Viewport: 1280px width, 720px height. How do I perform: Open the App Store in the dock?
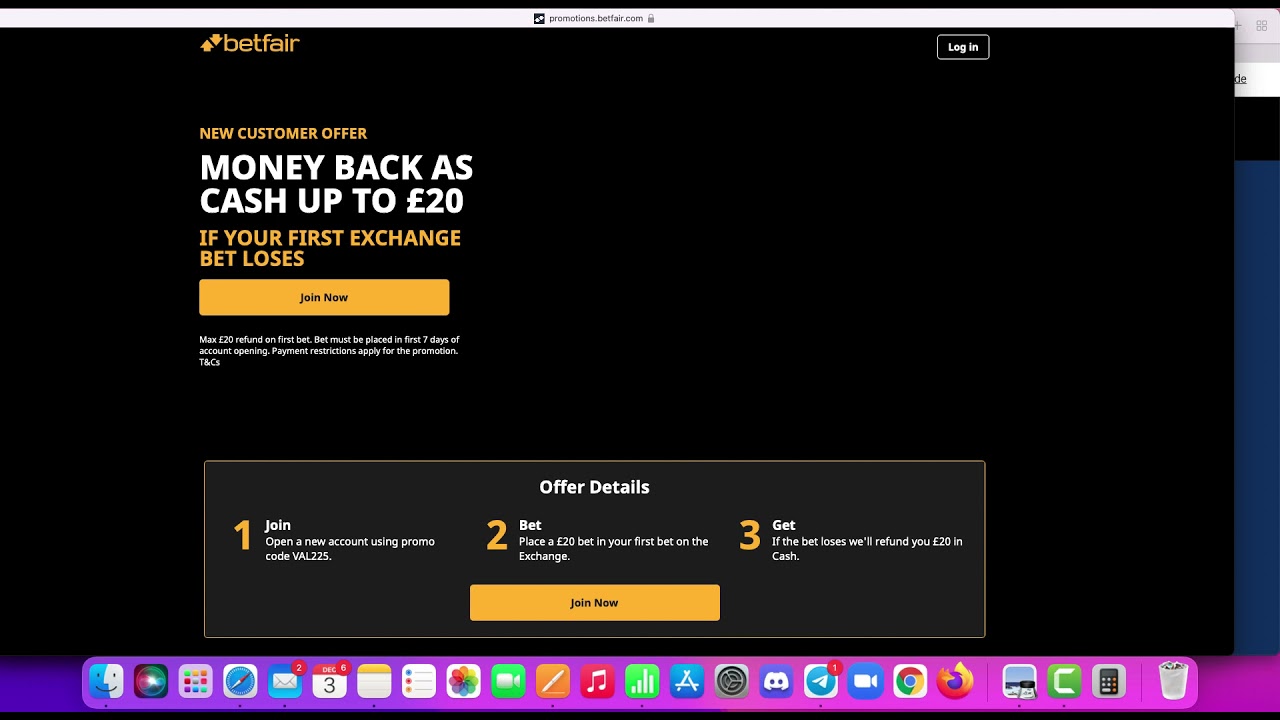687,682
